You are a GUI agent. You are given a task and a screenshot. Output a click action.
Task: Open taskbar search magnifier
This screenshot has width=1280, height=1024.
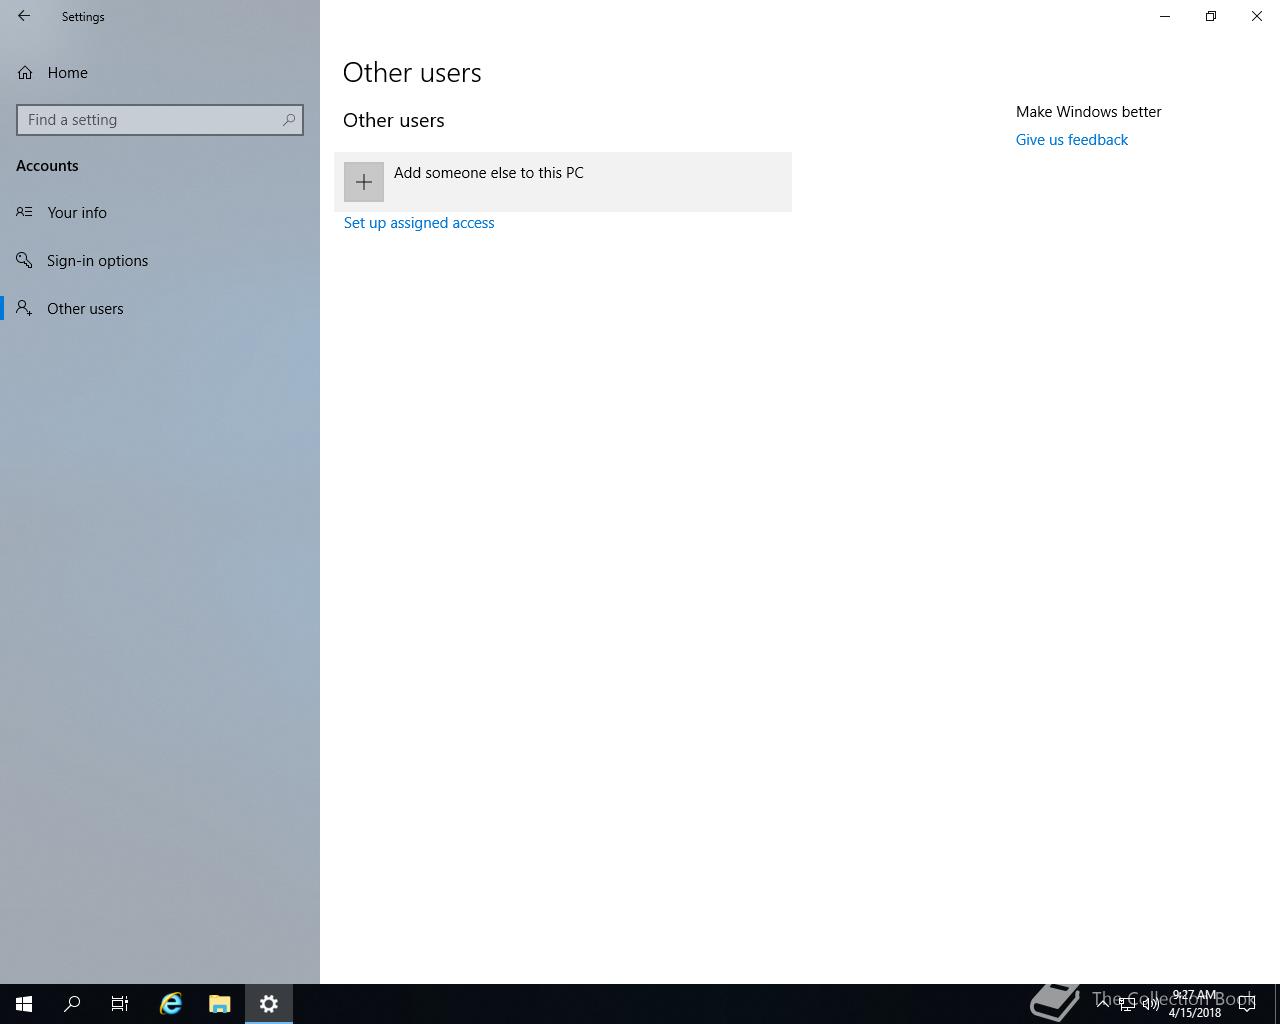click(72, 1004)
